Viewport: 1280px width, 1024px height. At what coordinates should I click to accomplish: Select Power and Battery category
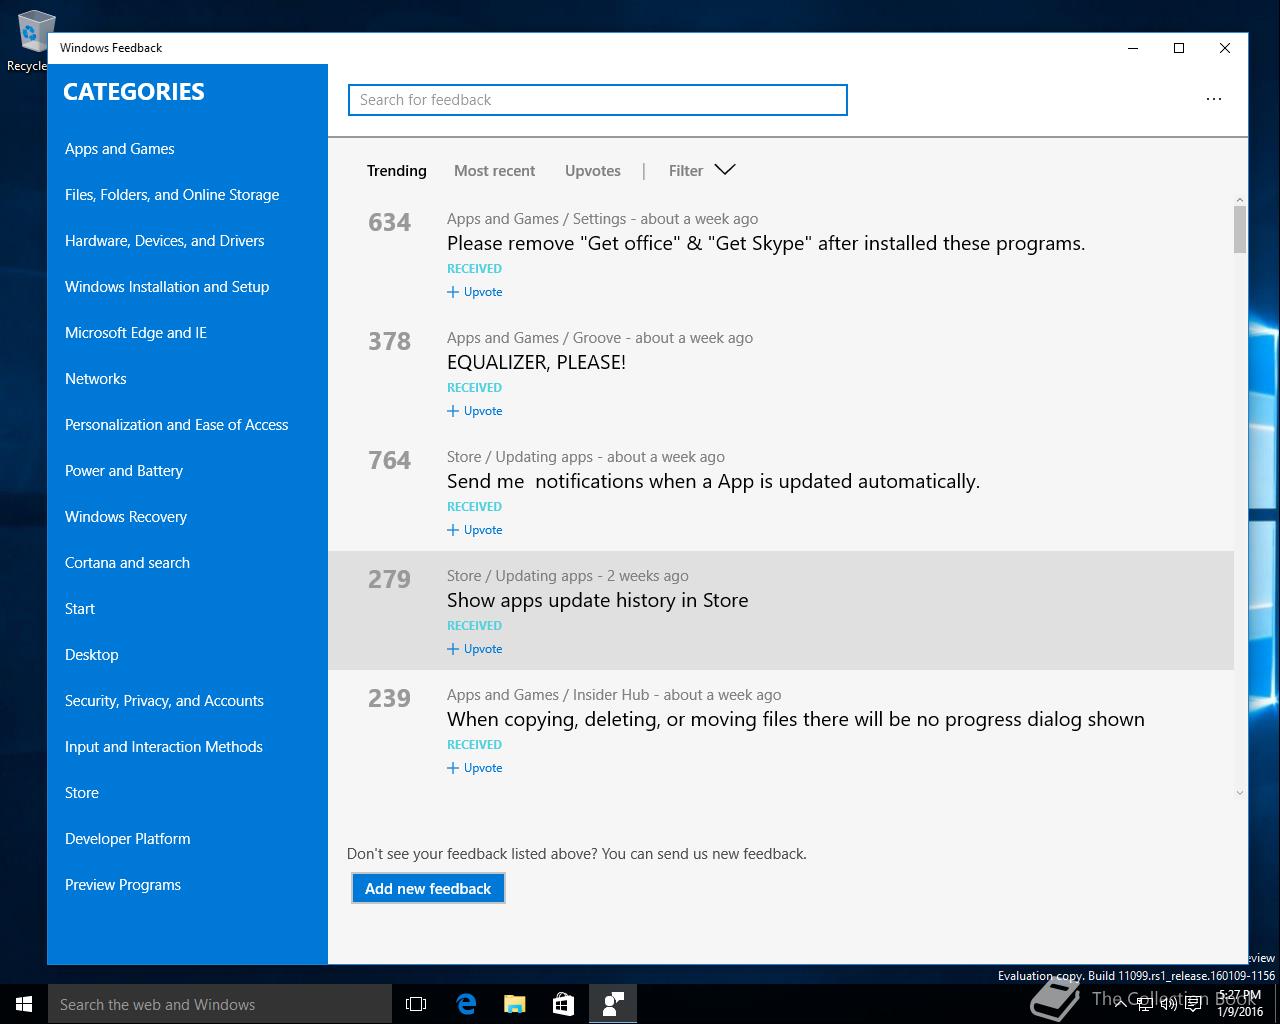pos(124,471)
